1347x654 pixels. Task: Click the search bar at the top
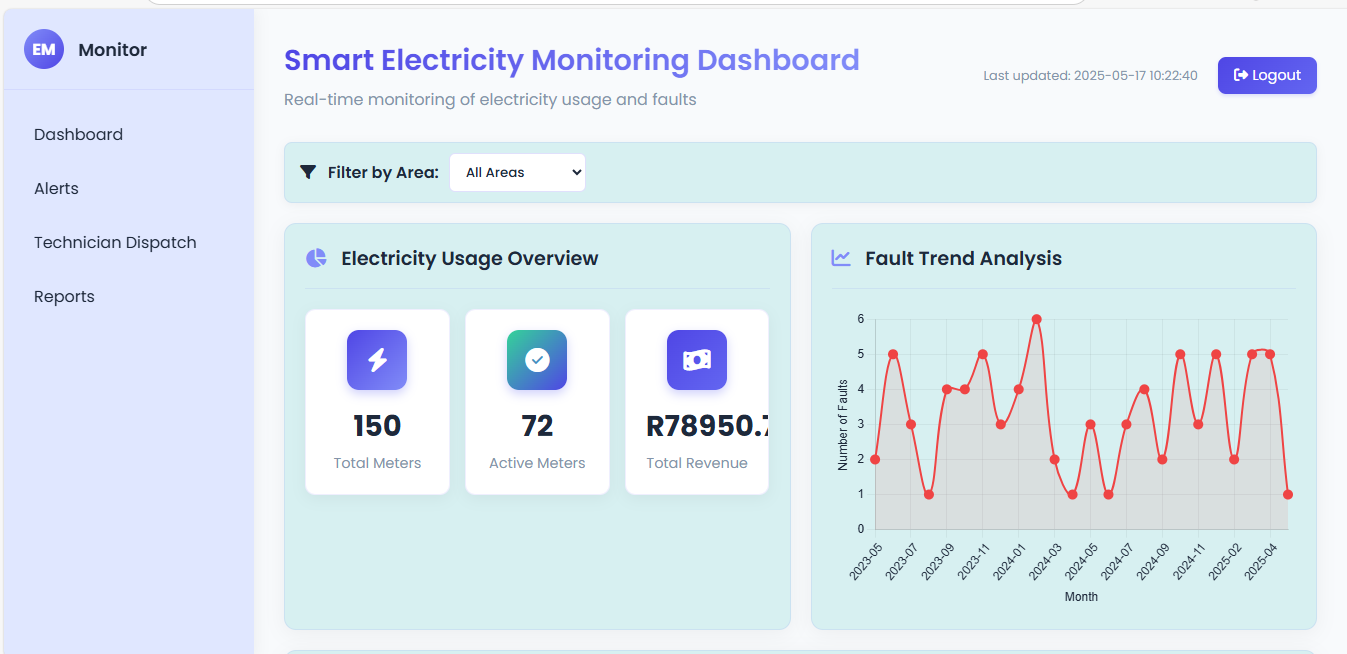[x=617, y=2]
